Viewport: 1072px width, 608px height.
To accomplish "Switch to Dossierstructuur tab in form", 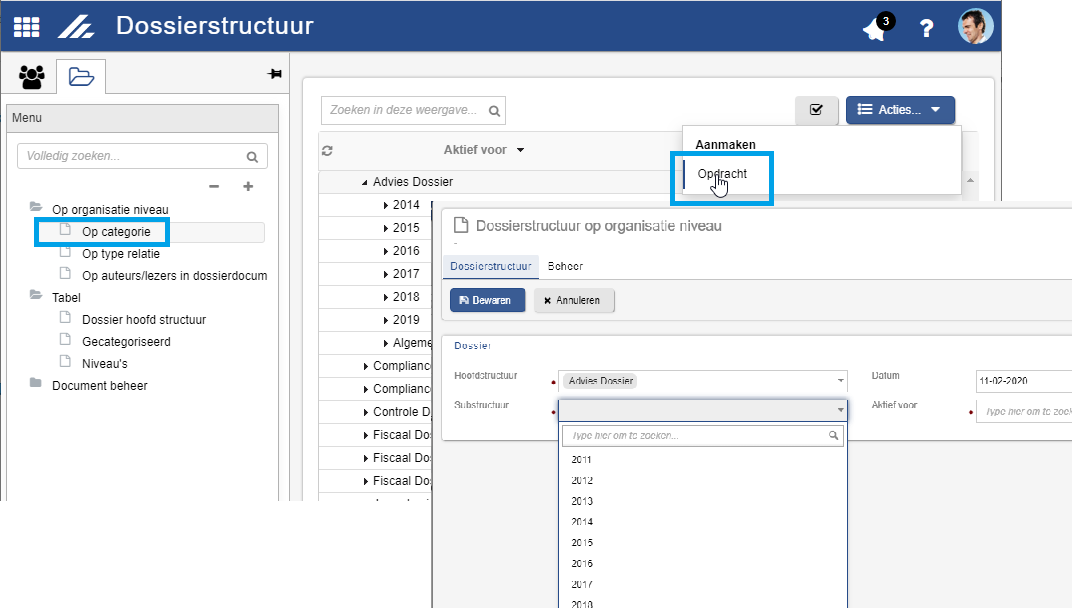I will [x=491, y=266].
